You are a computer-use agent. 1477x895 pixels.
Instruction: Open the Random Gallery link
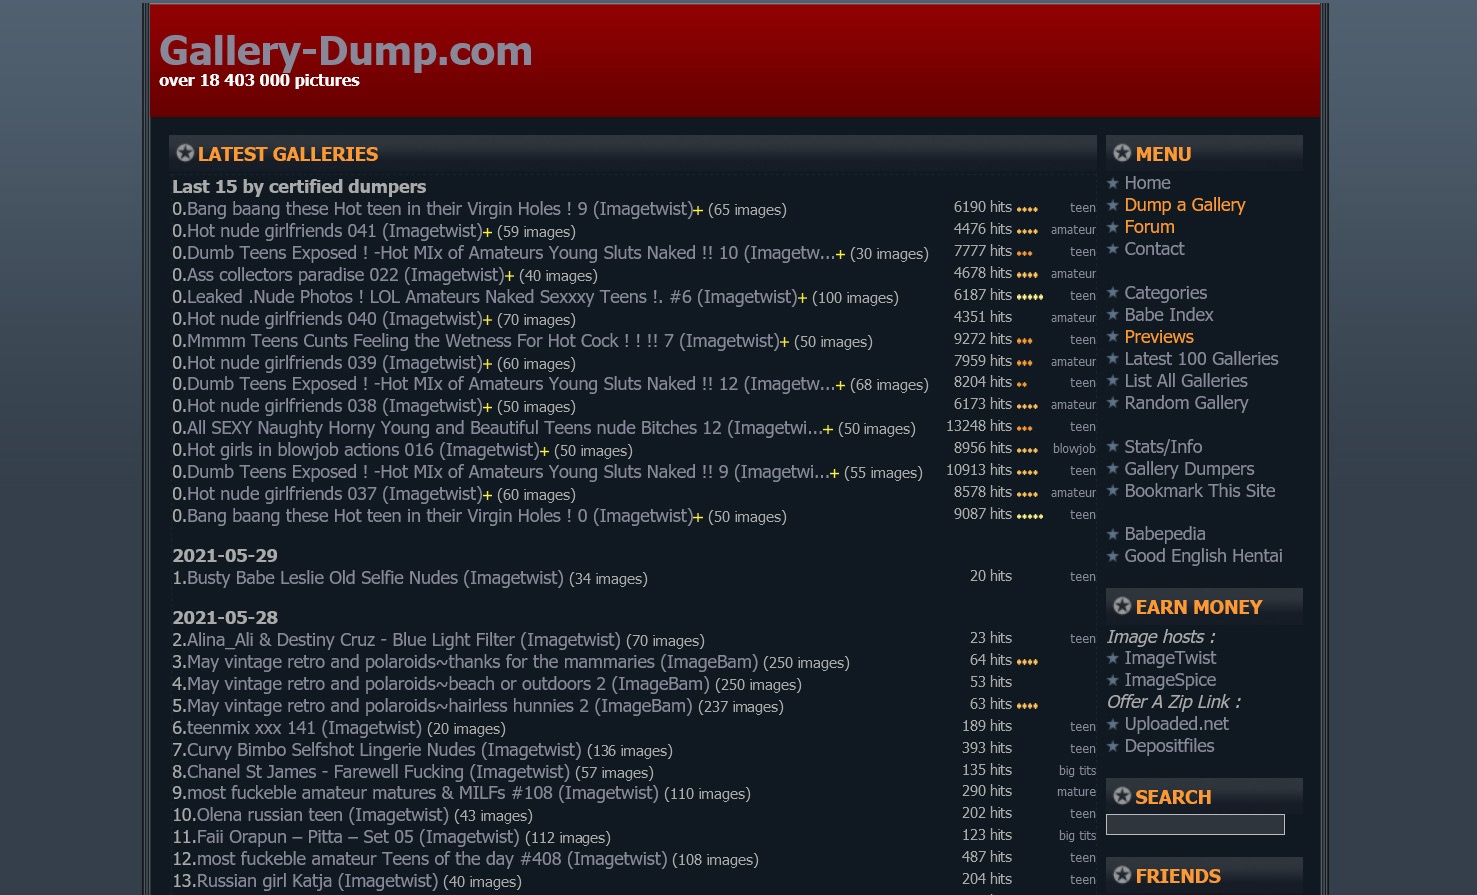point(1186,403)
